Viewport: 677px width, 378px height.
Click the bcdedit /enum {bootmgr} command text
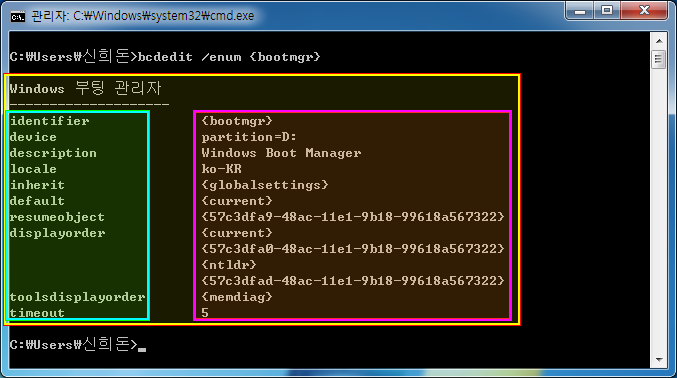click(x=229, y=57)
